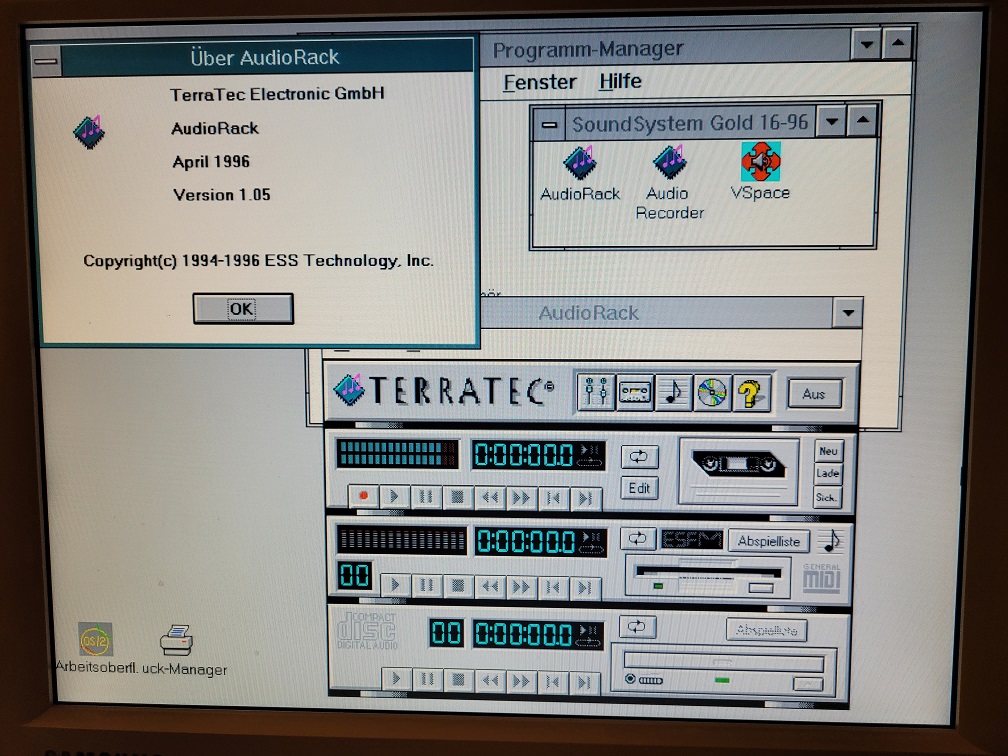Image resolution: width=1008 pixels, height=756 pixels.
Task: Rewind in the CD player deck
Action: click(490, 680)
